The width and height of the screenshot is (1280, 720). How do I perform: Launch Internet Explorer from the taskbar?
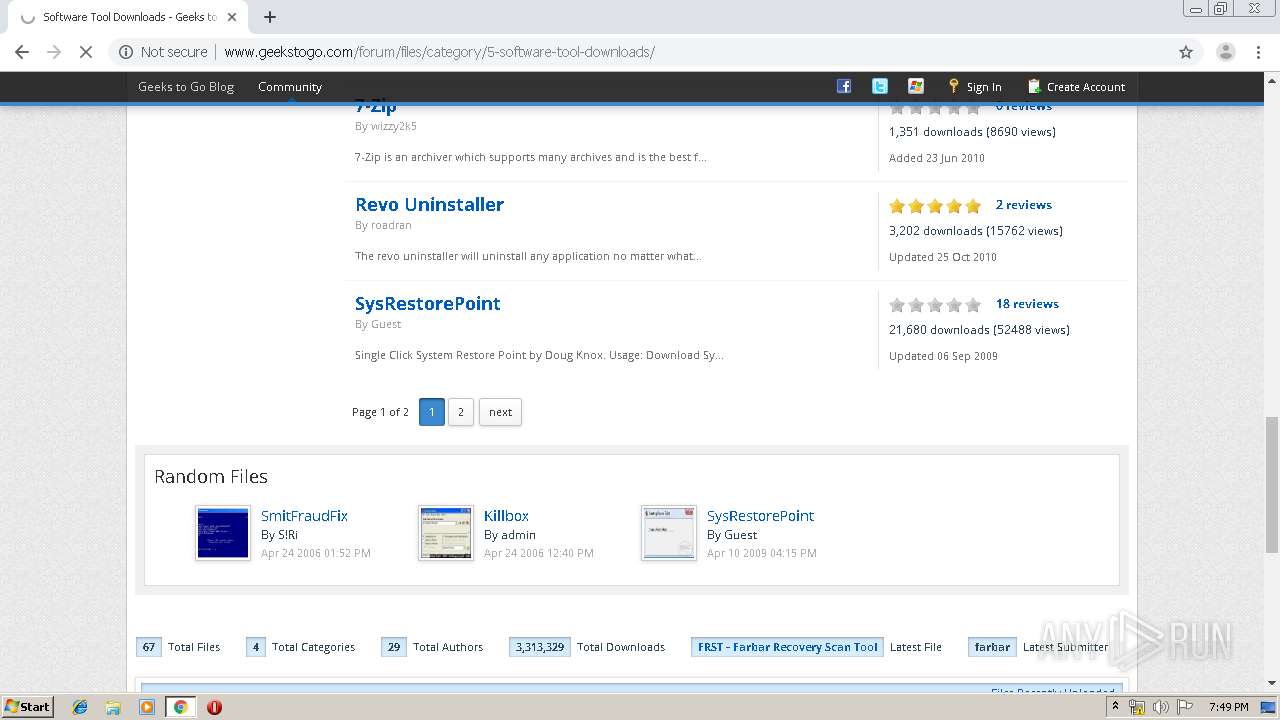80,707
